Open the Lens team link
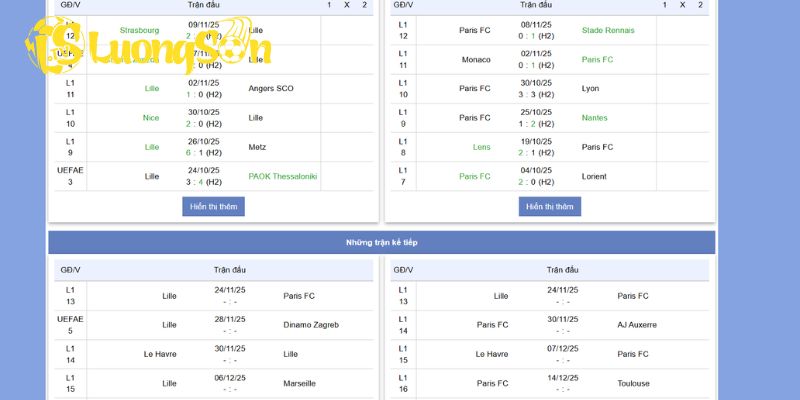This screenshot has width=800, height=400. pos(482,147)
